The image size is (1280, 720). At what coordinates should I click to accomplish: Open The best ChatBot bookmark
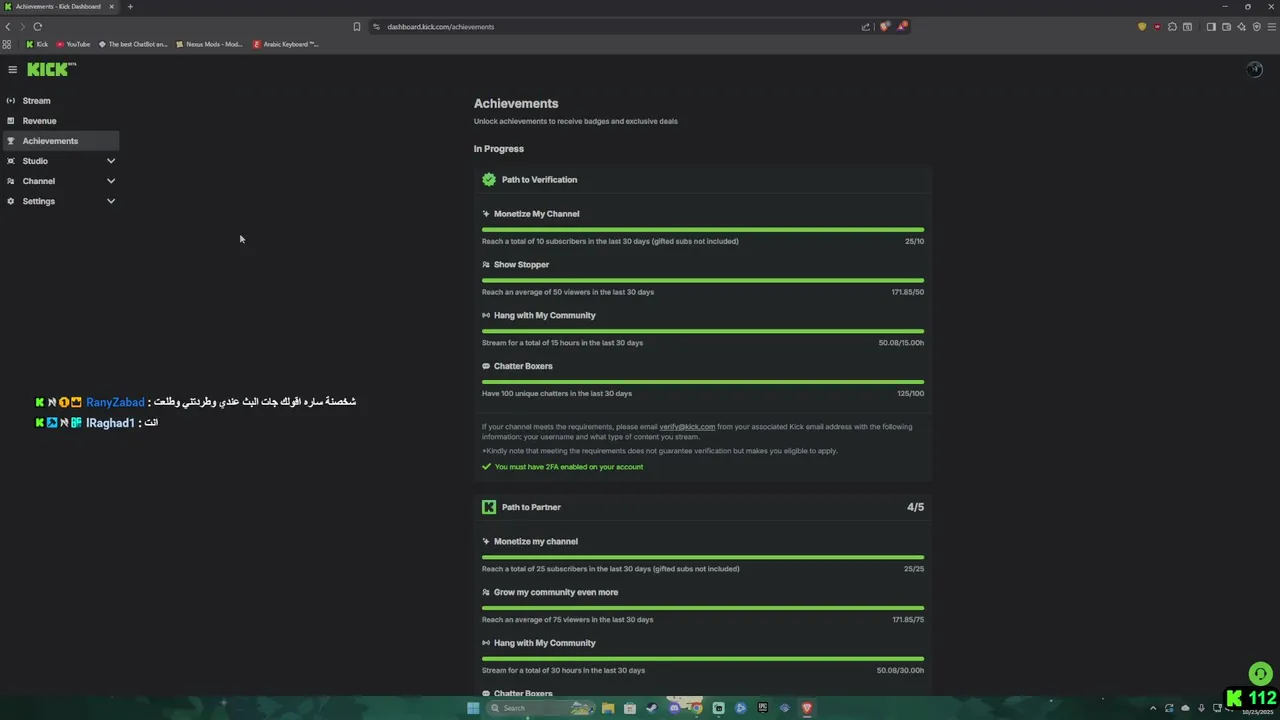tap(133, 44)
